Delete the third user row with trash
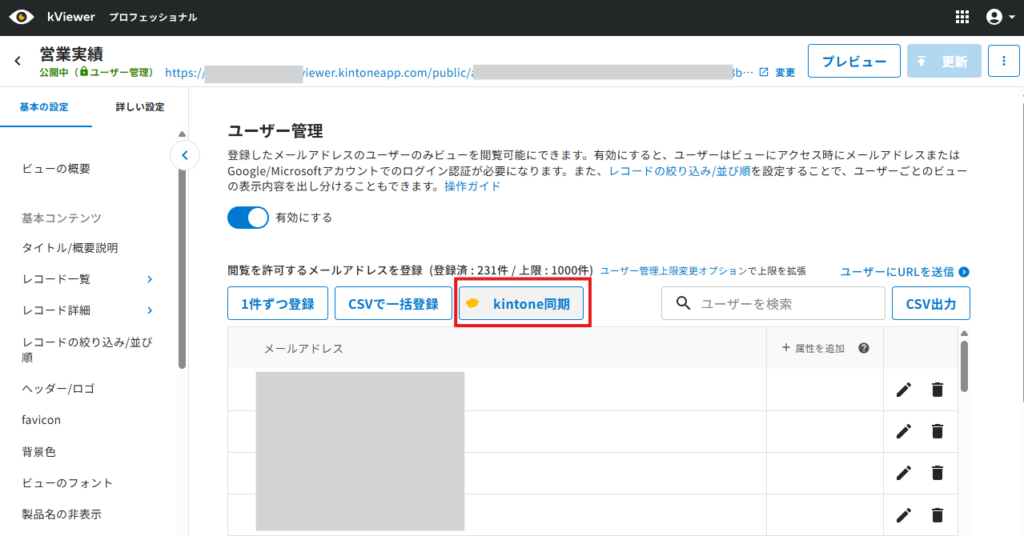Viewport: 1024px width, 536px height. (937, 473)
